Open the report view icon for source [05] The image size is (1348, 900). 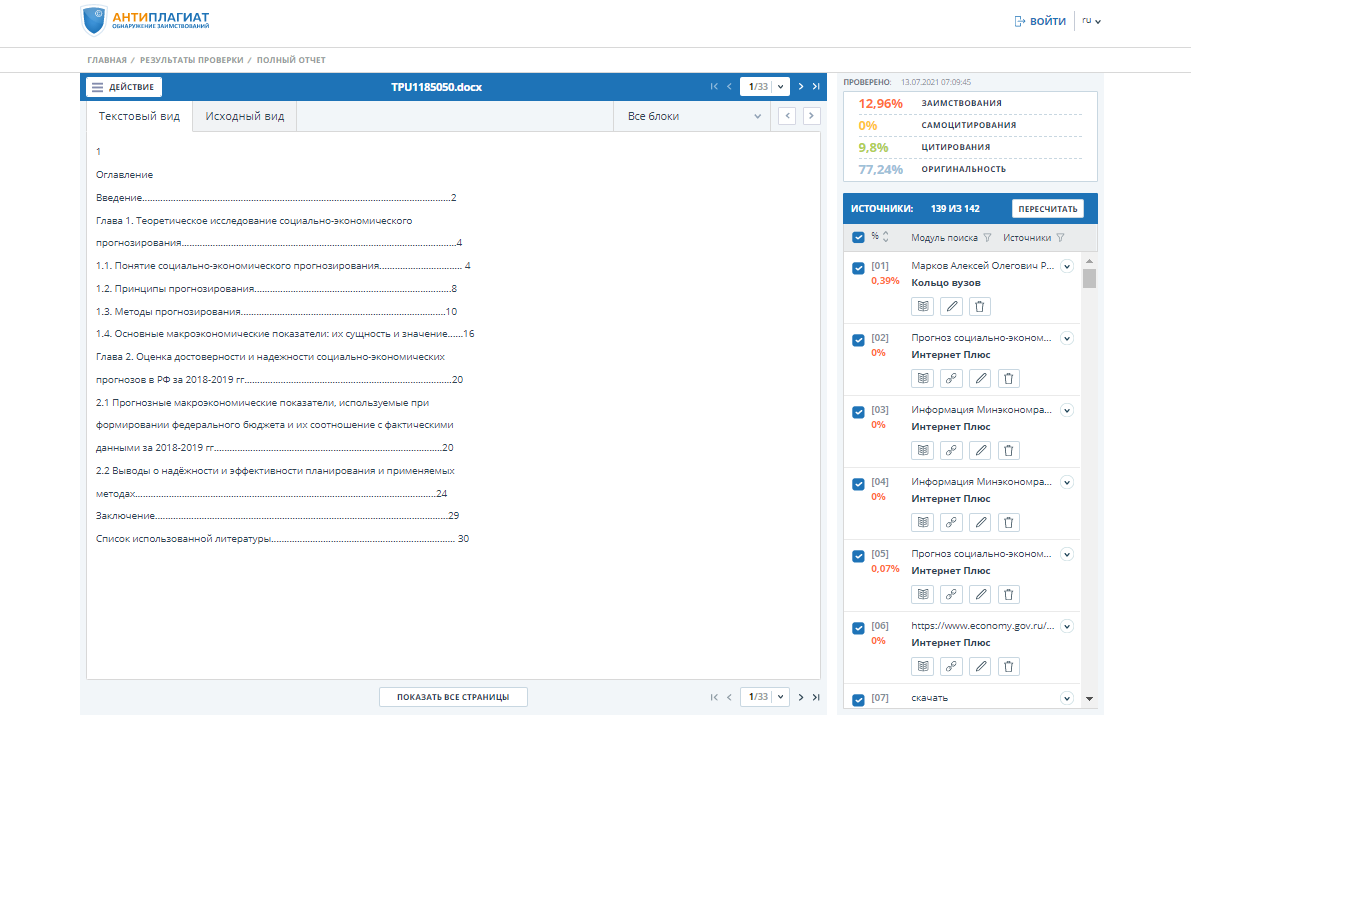click(x=923, y=594)
